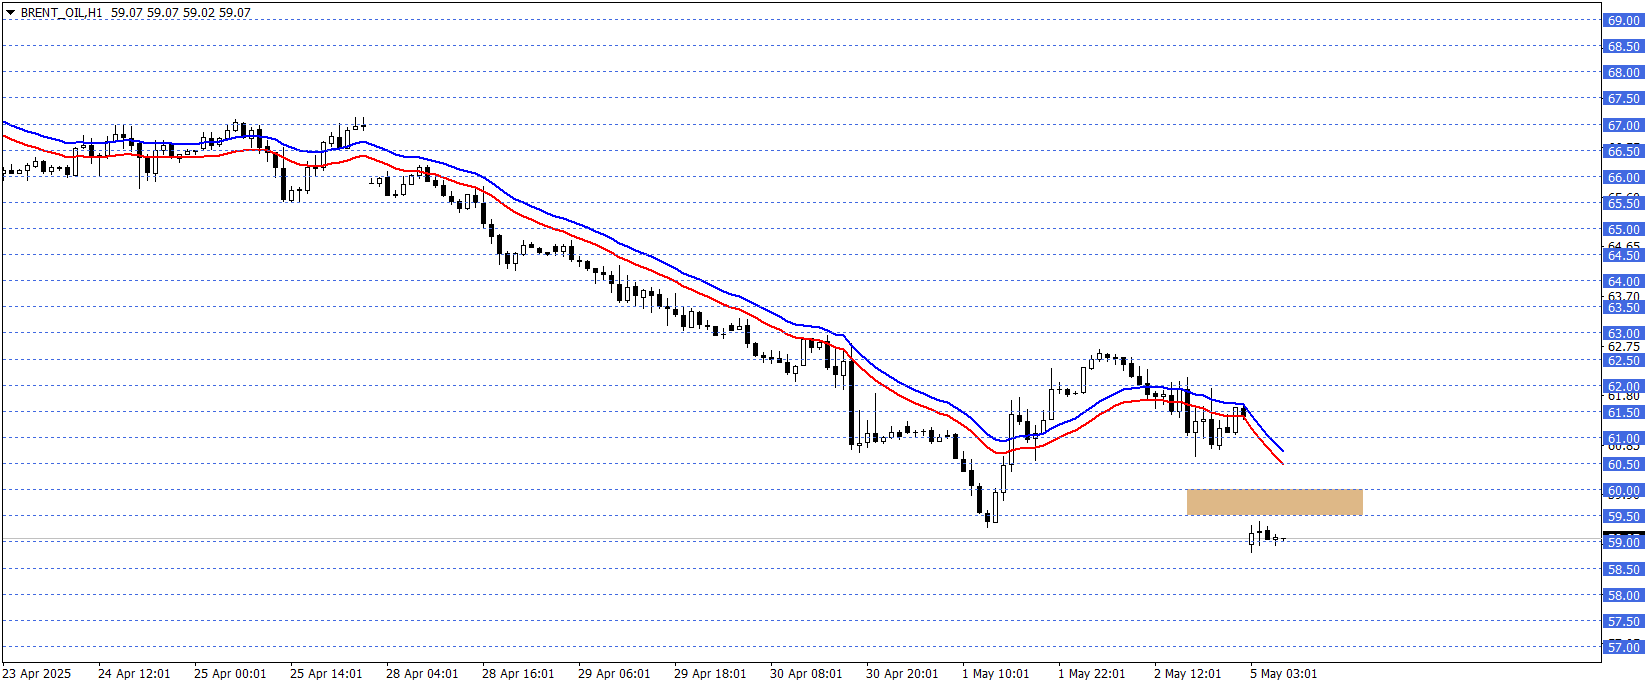Click the 25 Apr 14:01 time label
The width and height of the screenshot is (1651, 686).
coord(326,673)
